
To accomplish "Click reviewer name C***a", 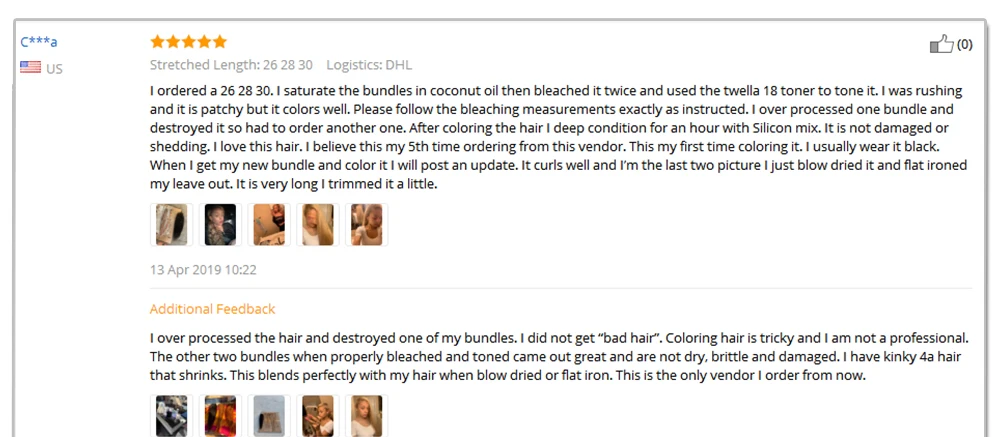I will click(39, 42).
